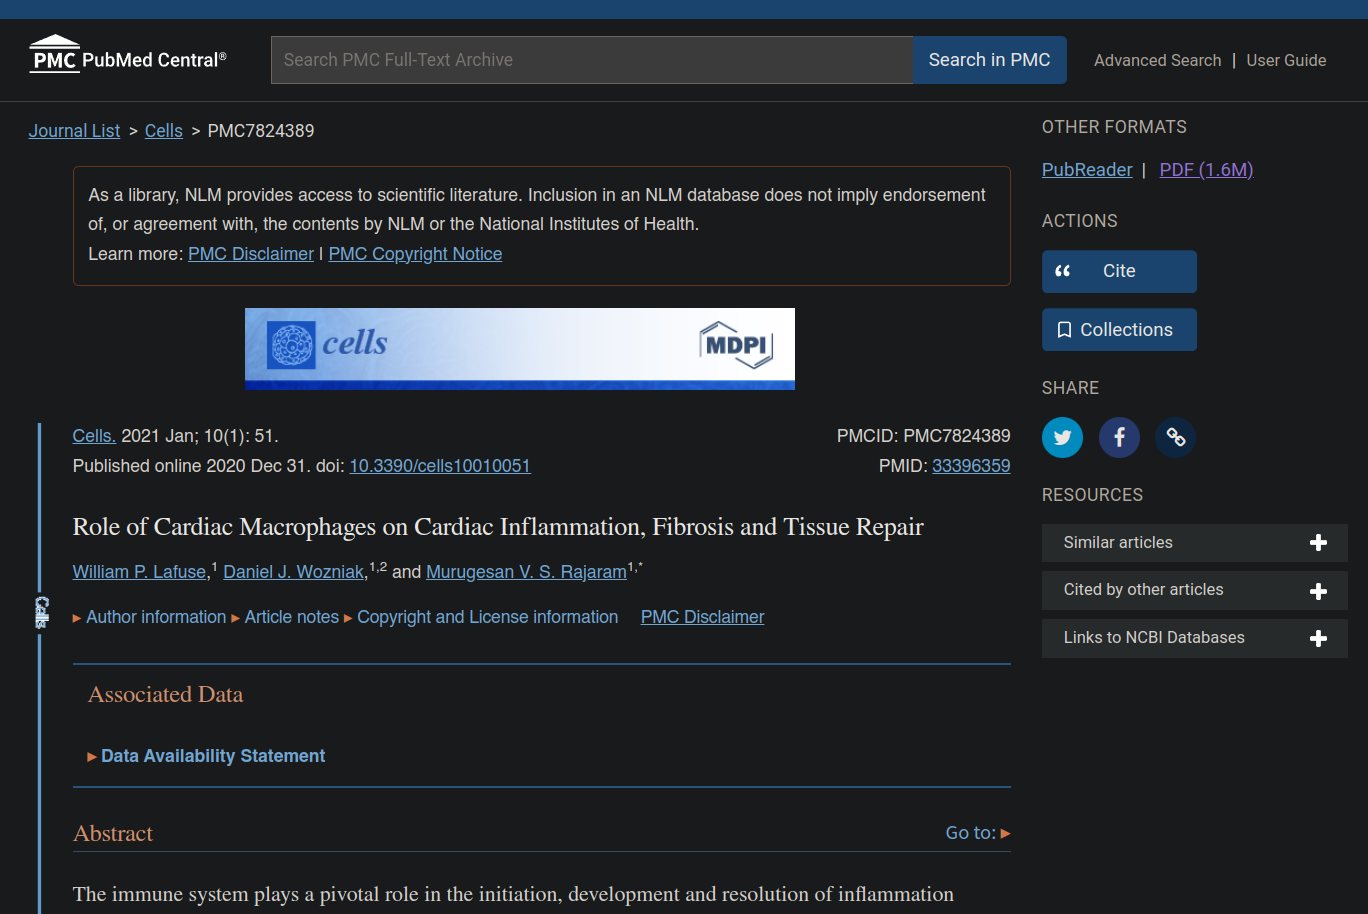Click the PMC PubMed Central logo

pos(128,55)
